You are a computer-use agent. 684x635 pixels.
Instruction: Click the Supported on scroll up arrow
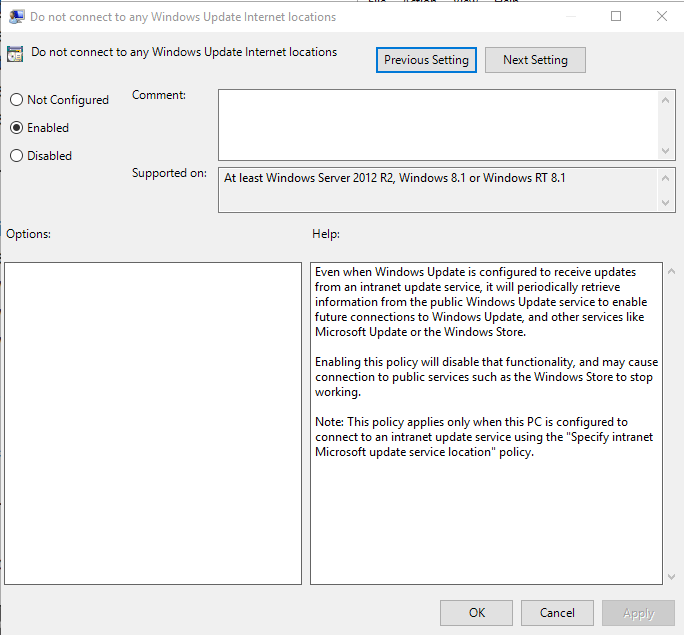665,178
